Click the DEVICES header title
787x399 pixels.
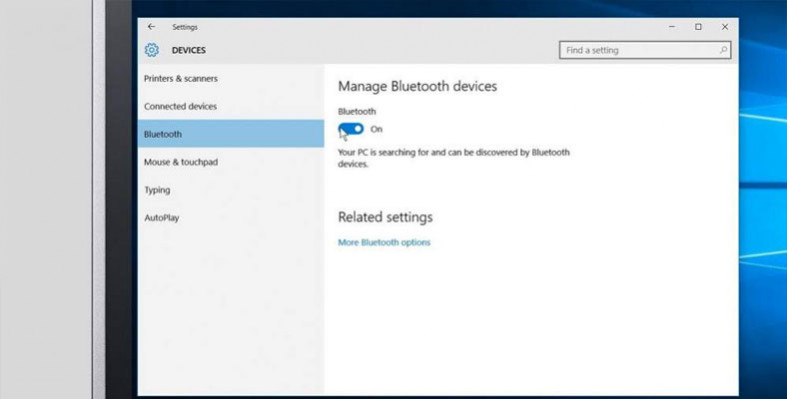[x=189, y=50]
